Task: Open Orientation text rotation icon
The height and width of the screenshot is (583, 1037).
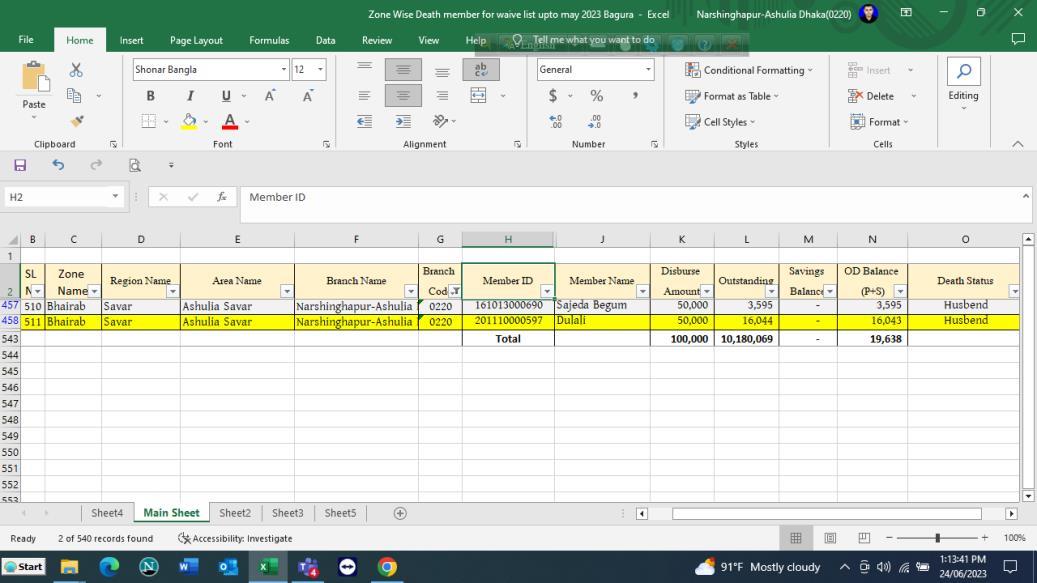Action: coord(440,122)
